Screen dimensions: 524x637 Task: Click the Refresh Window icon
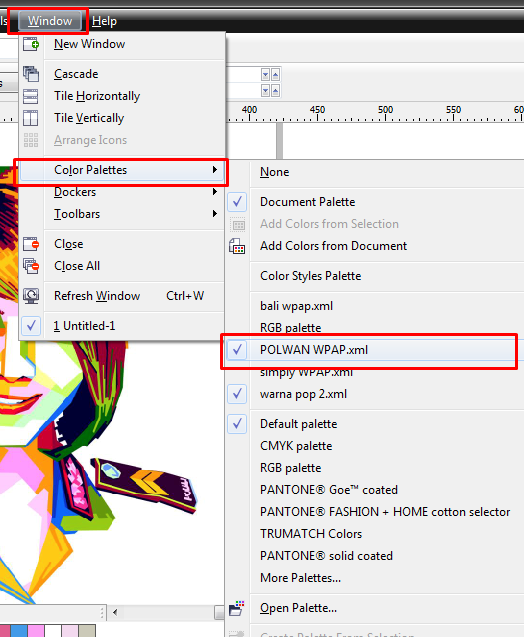coord(31,296)
